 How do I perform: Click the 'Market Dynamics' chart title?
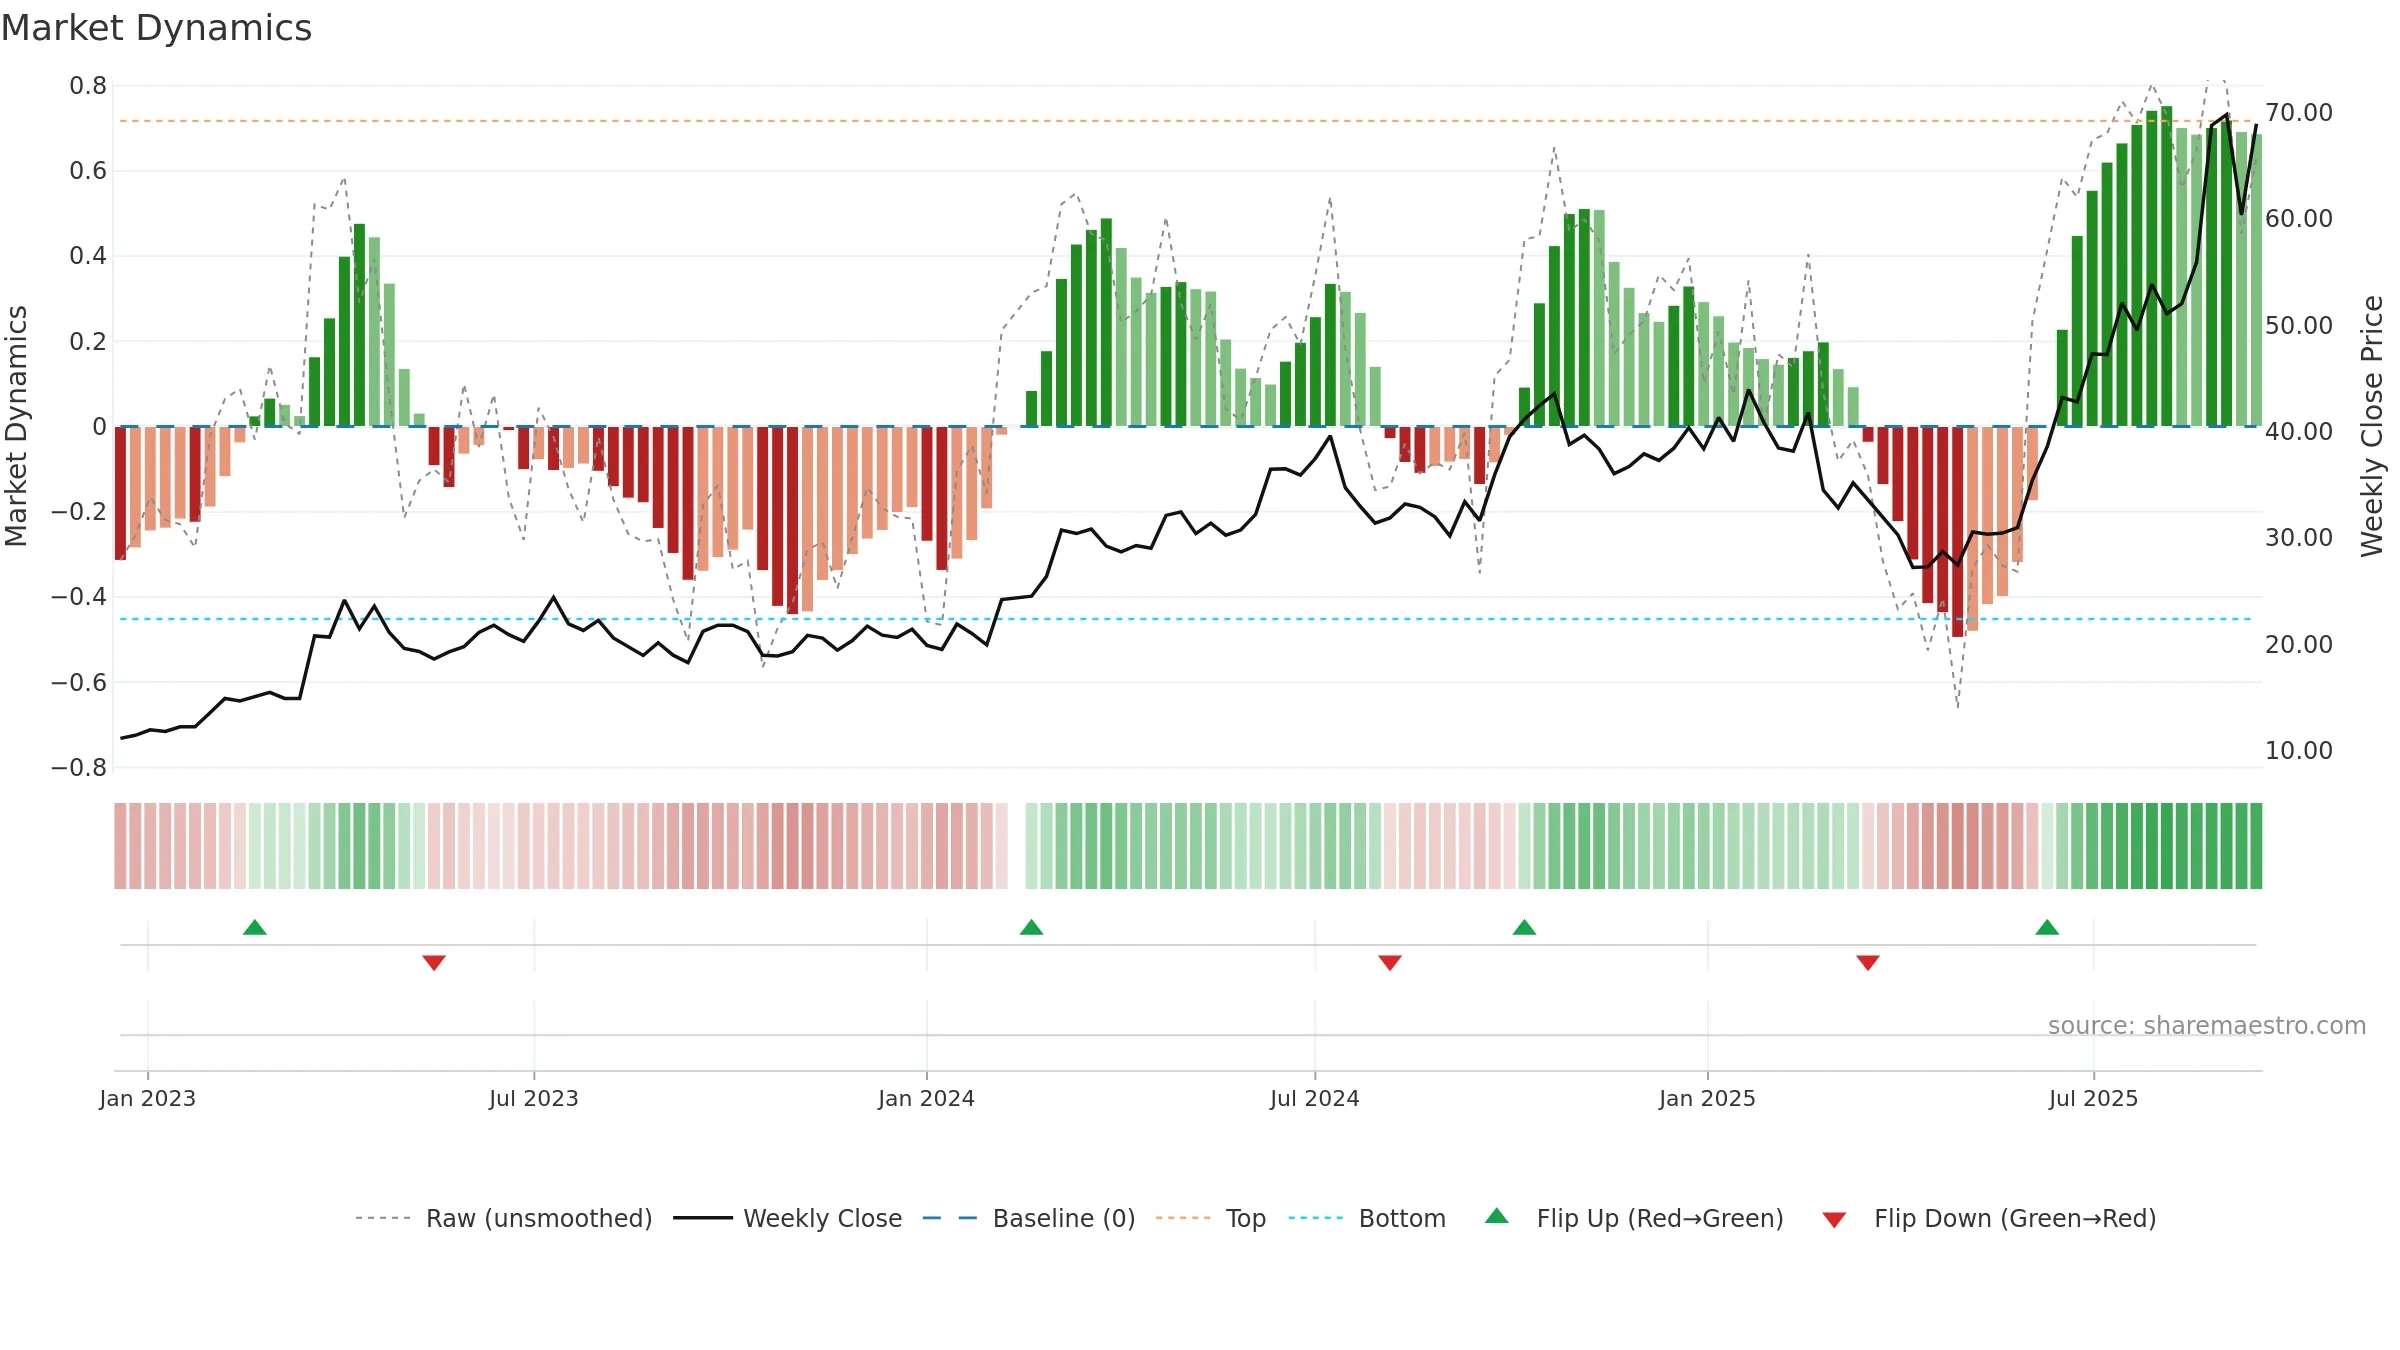156,28
